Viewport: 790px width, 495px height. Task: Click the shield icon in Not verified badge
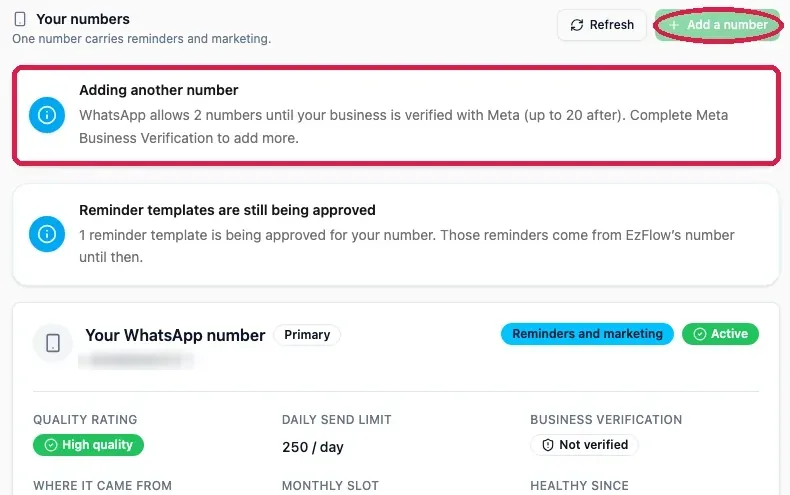point(548,445)
